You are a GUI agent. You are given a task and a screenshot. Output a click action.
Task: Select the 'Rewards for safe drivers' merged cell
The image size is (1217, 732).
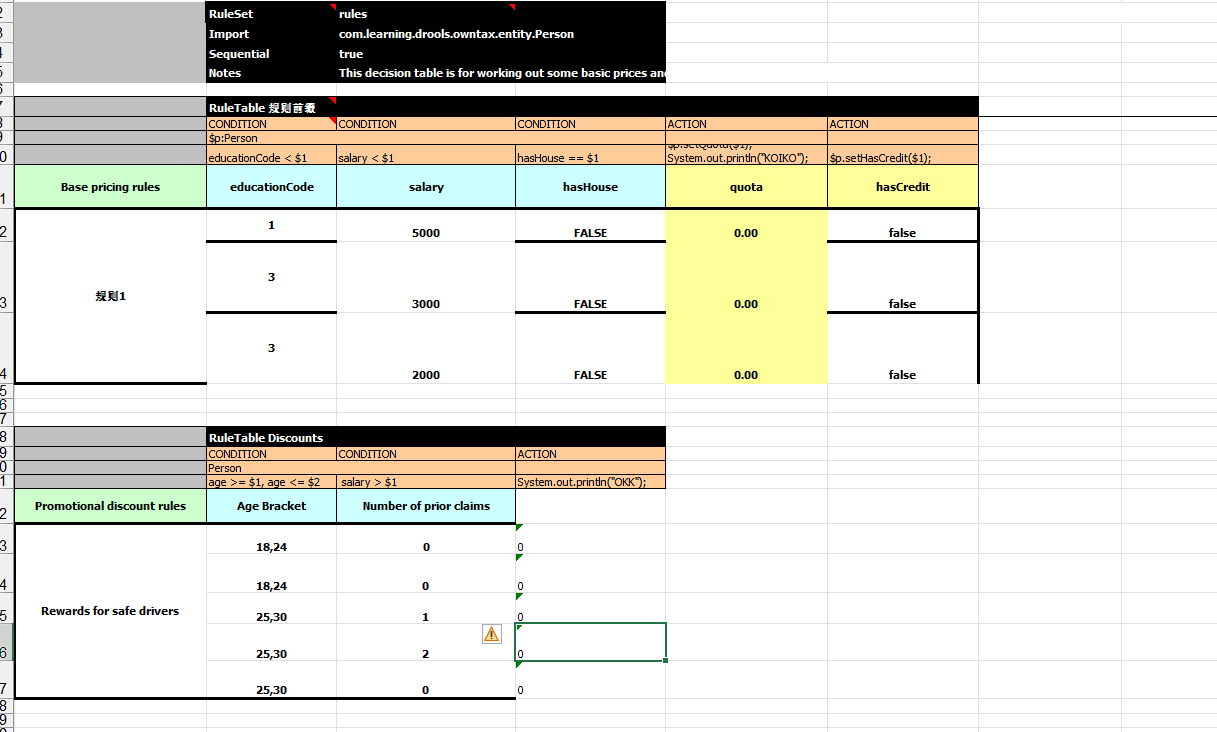point(110,611)
